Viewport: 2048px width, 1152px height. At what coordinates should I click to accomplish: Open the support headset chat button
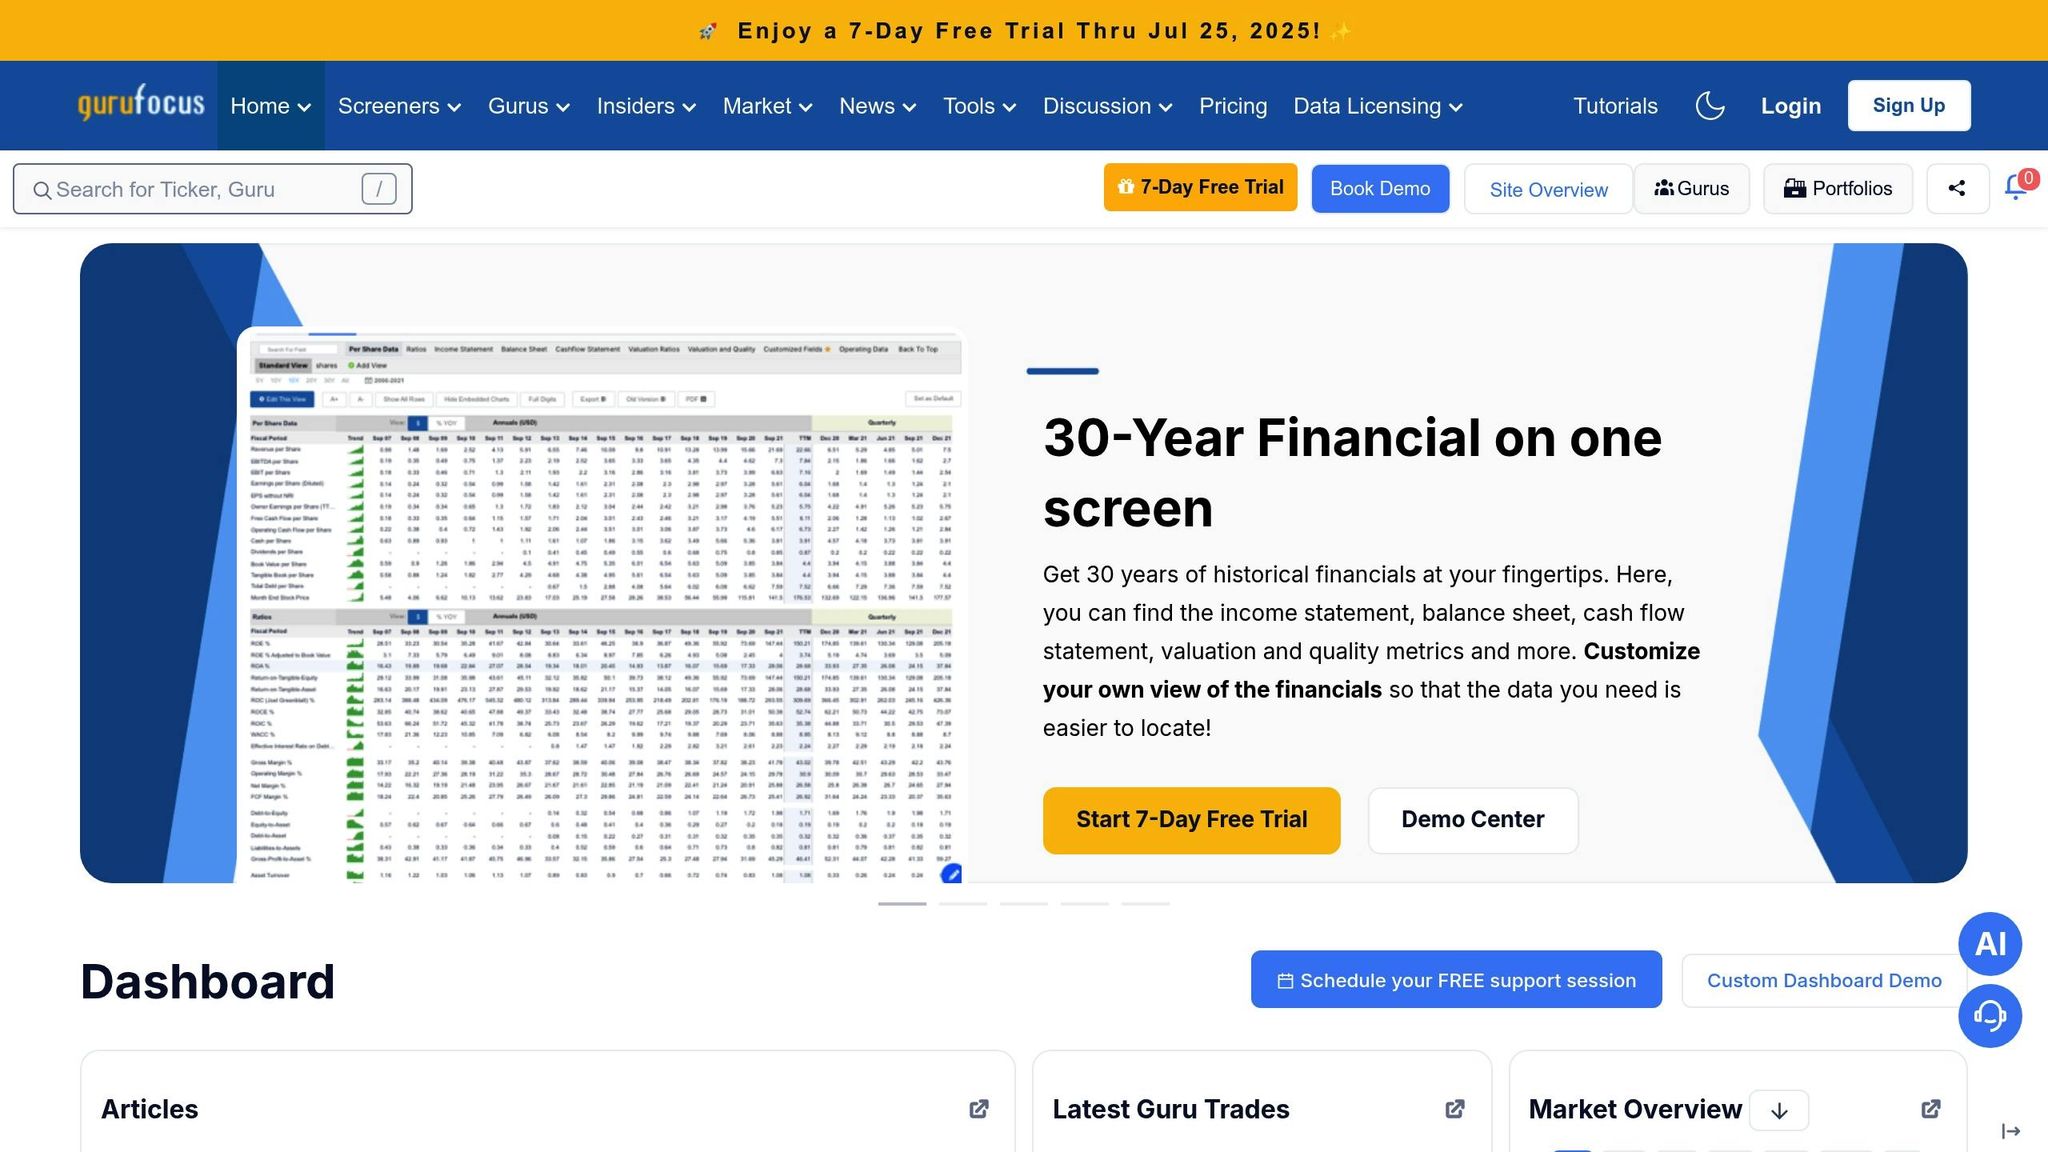pos(1990,1016)
